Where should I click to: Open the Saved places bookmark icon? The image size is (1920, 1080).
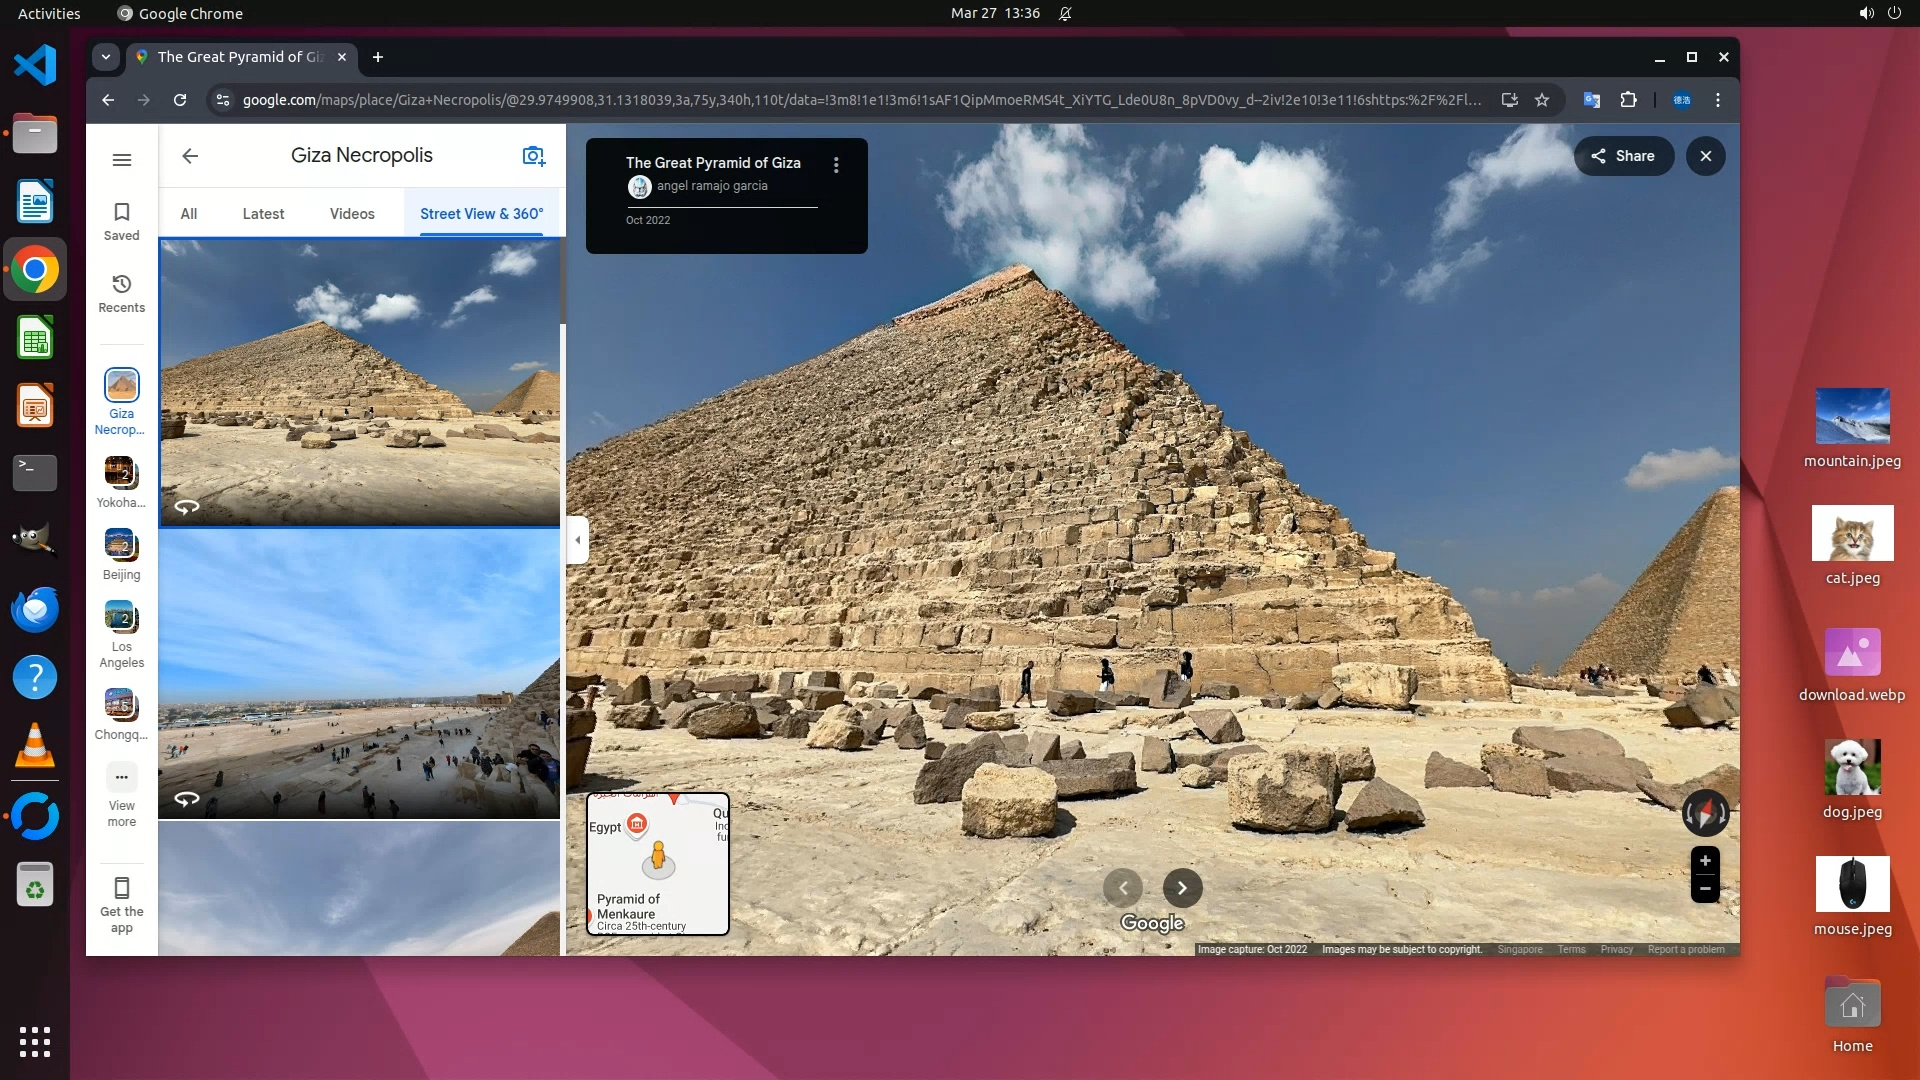(121, 221)
